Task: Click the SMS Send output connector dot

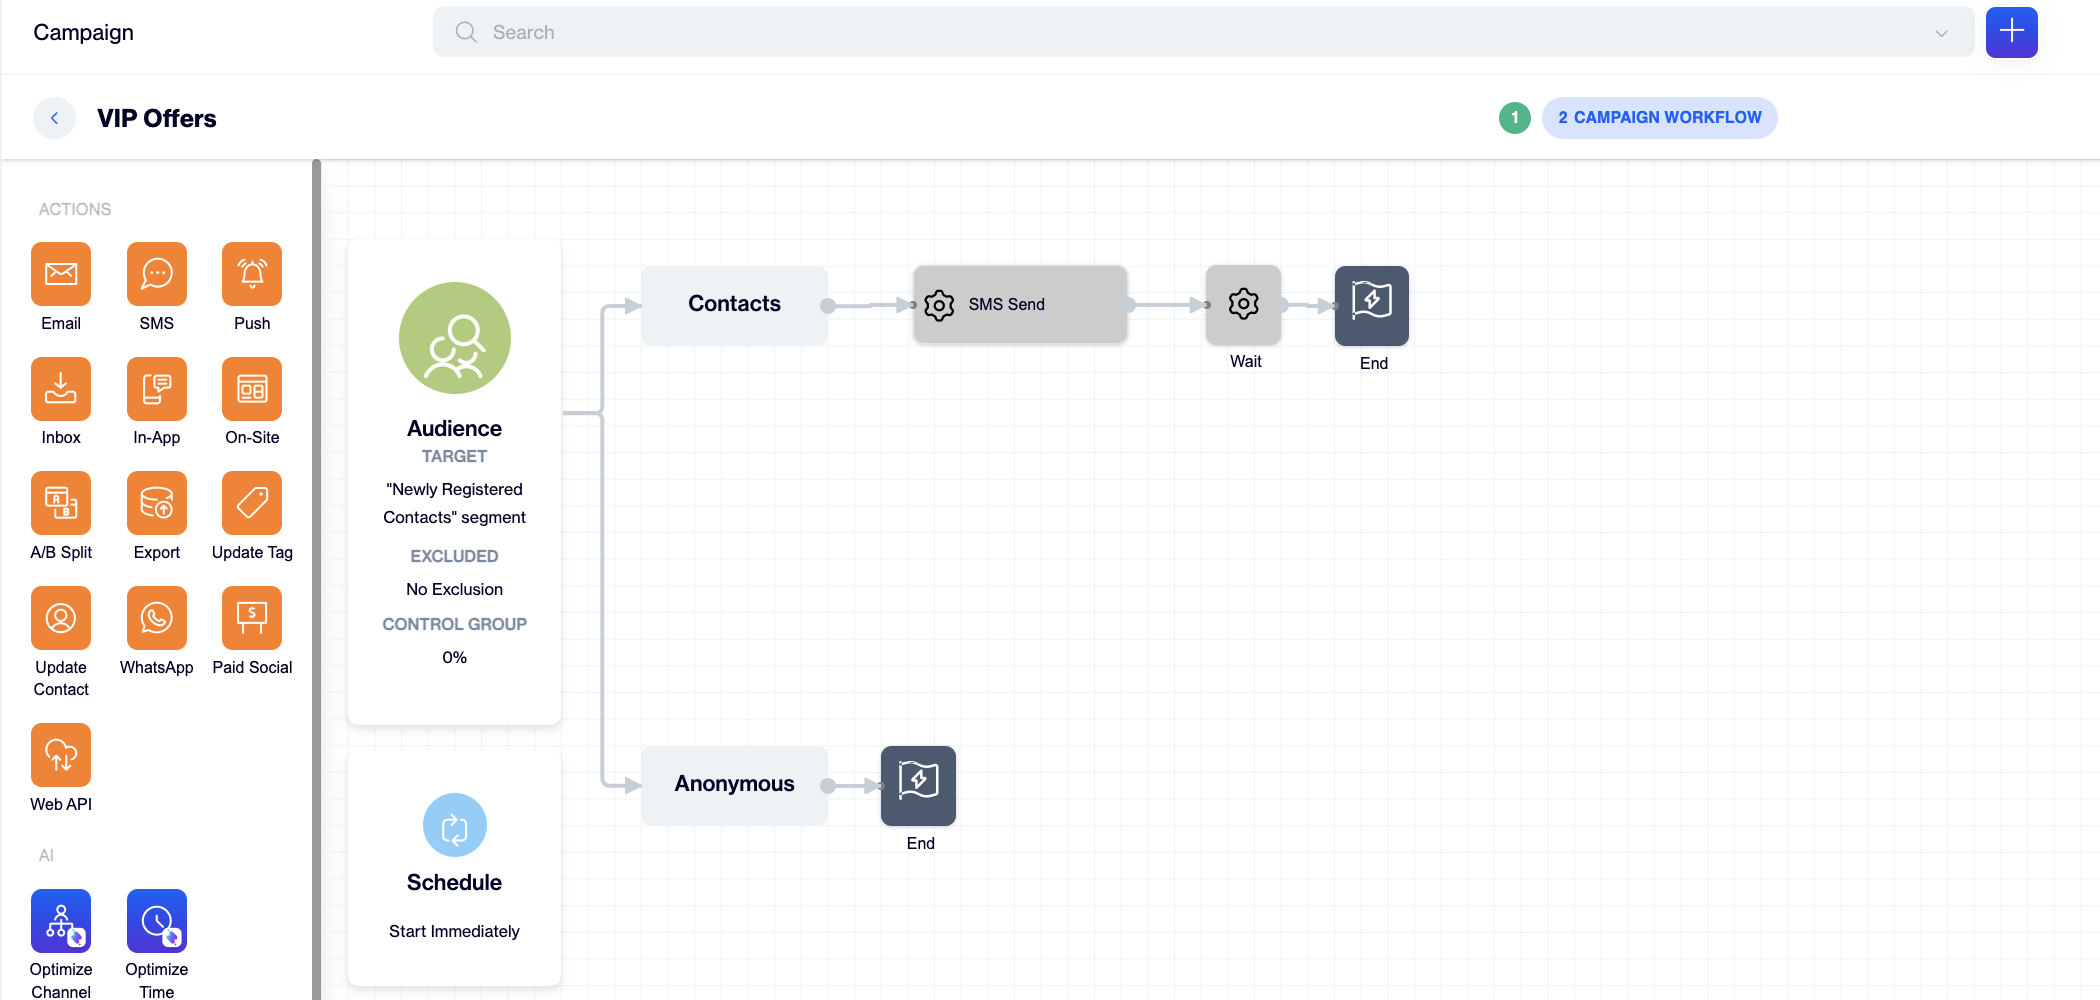Action: [x=1128, y=305]
